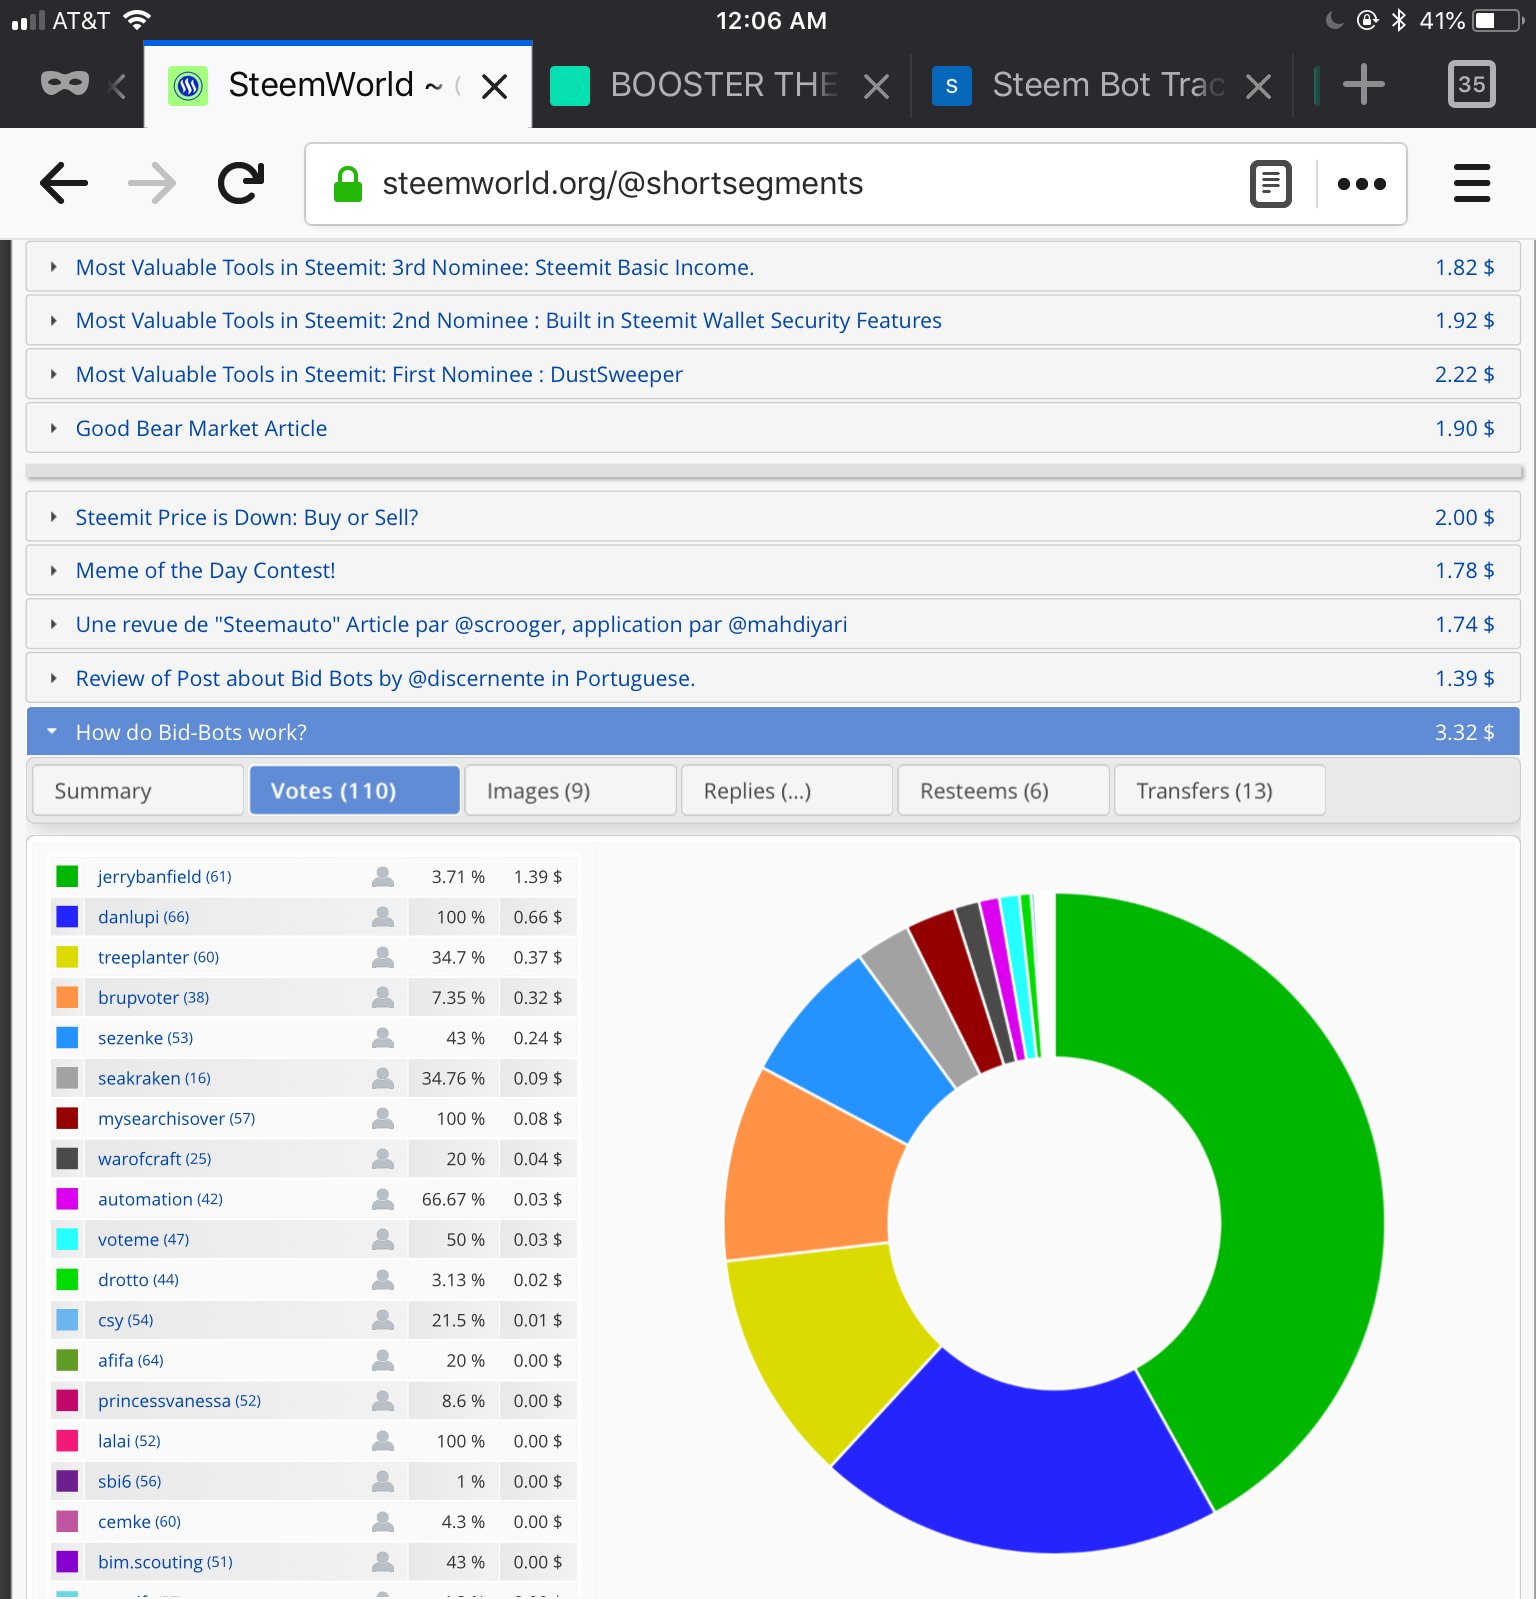Open the browser hamburger menu

(x=1472, y=183)
